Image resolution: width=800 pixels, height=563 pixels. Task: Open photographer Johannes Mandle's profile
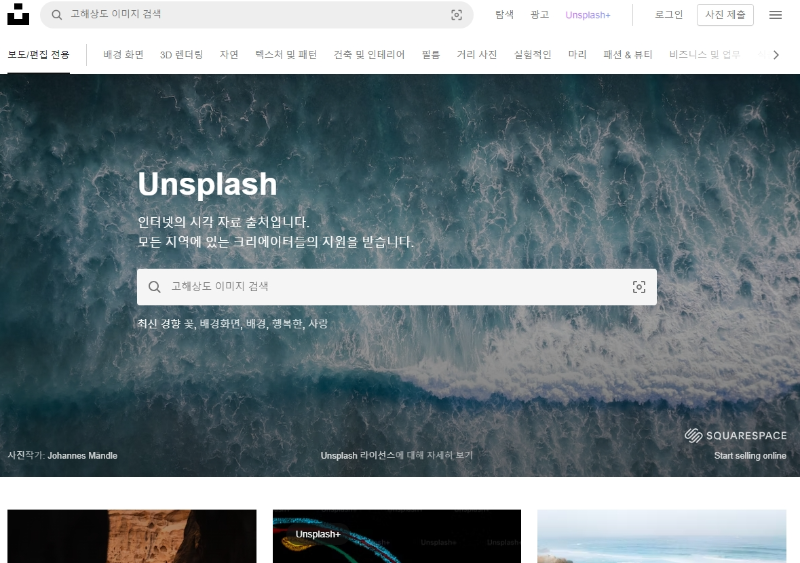point(82,456)
